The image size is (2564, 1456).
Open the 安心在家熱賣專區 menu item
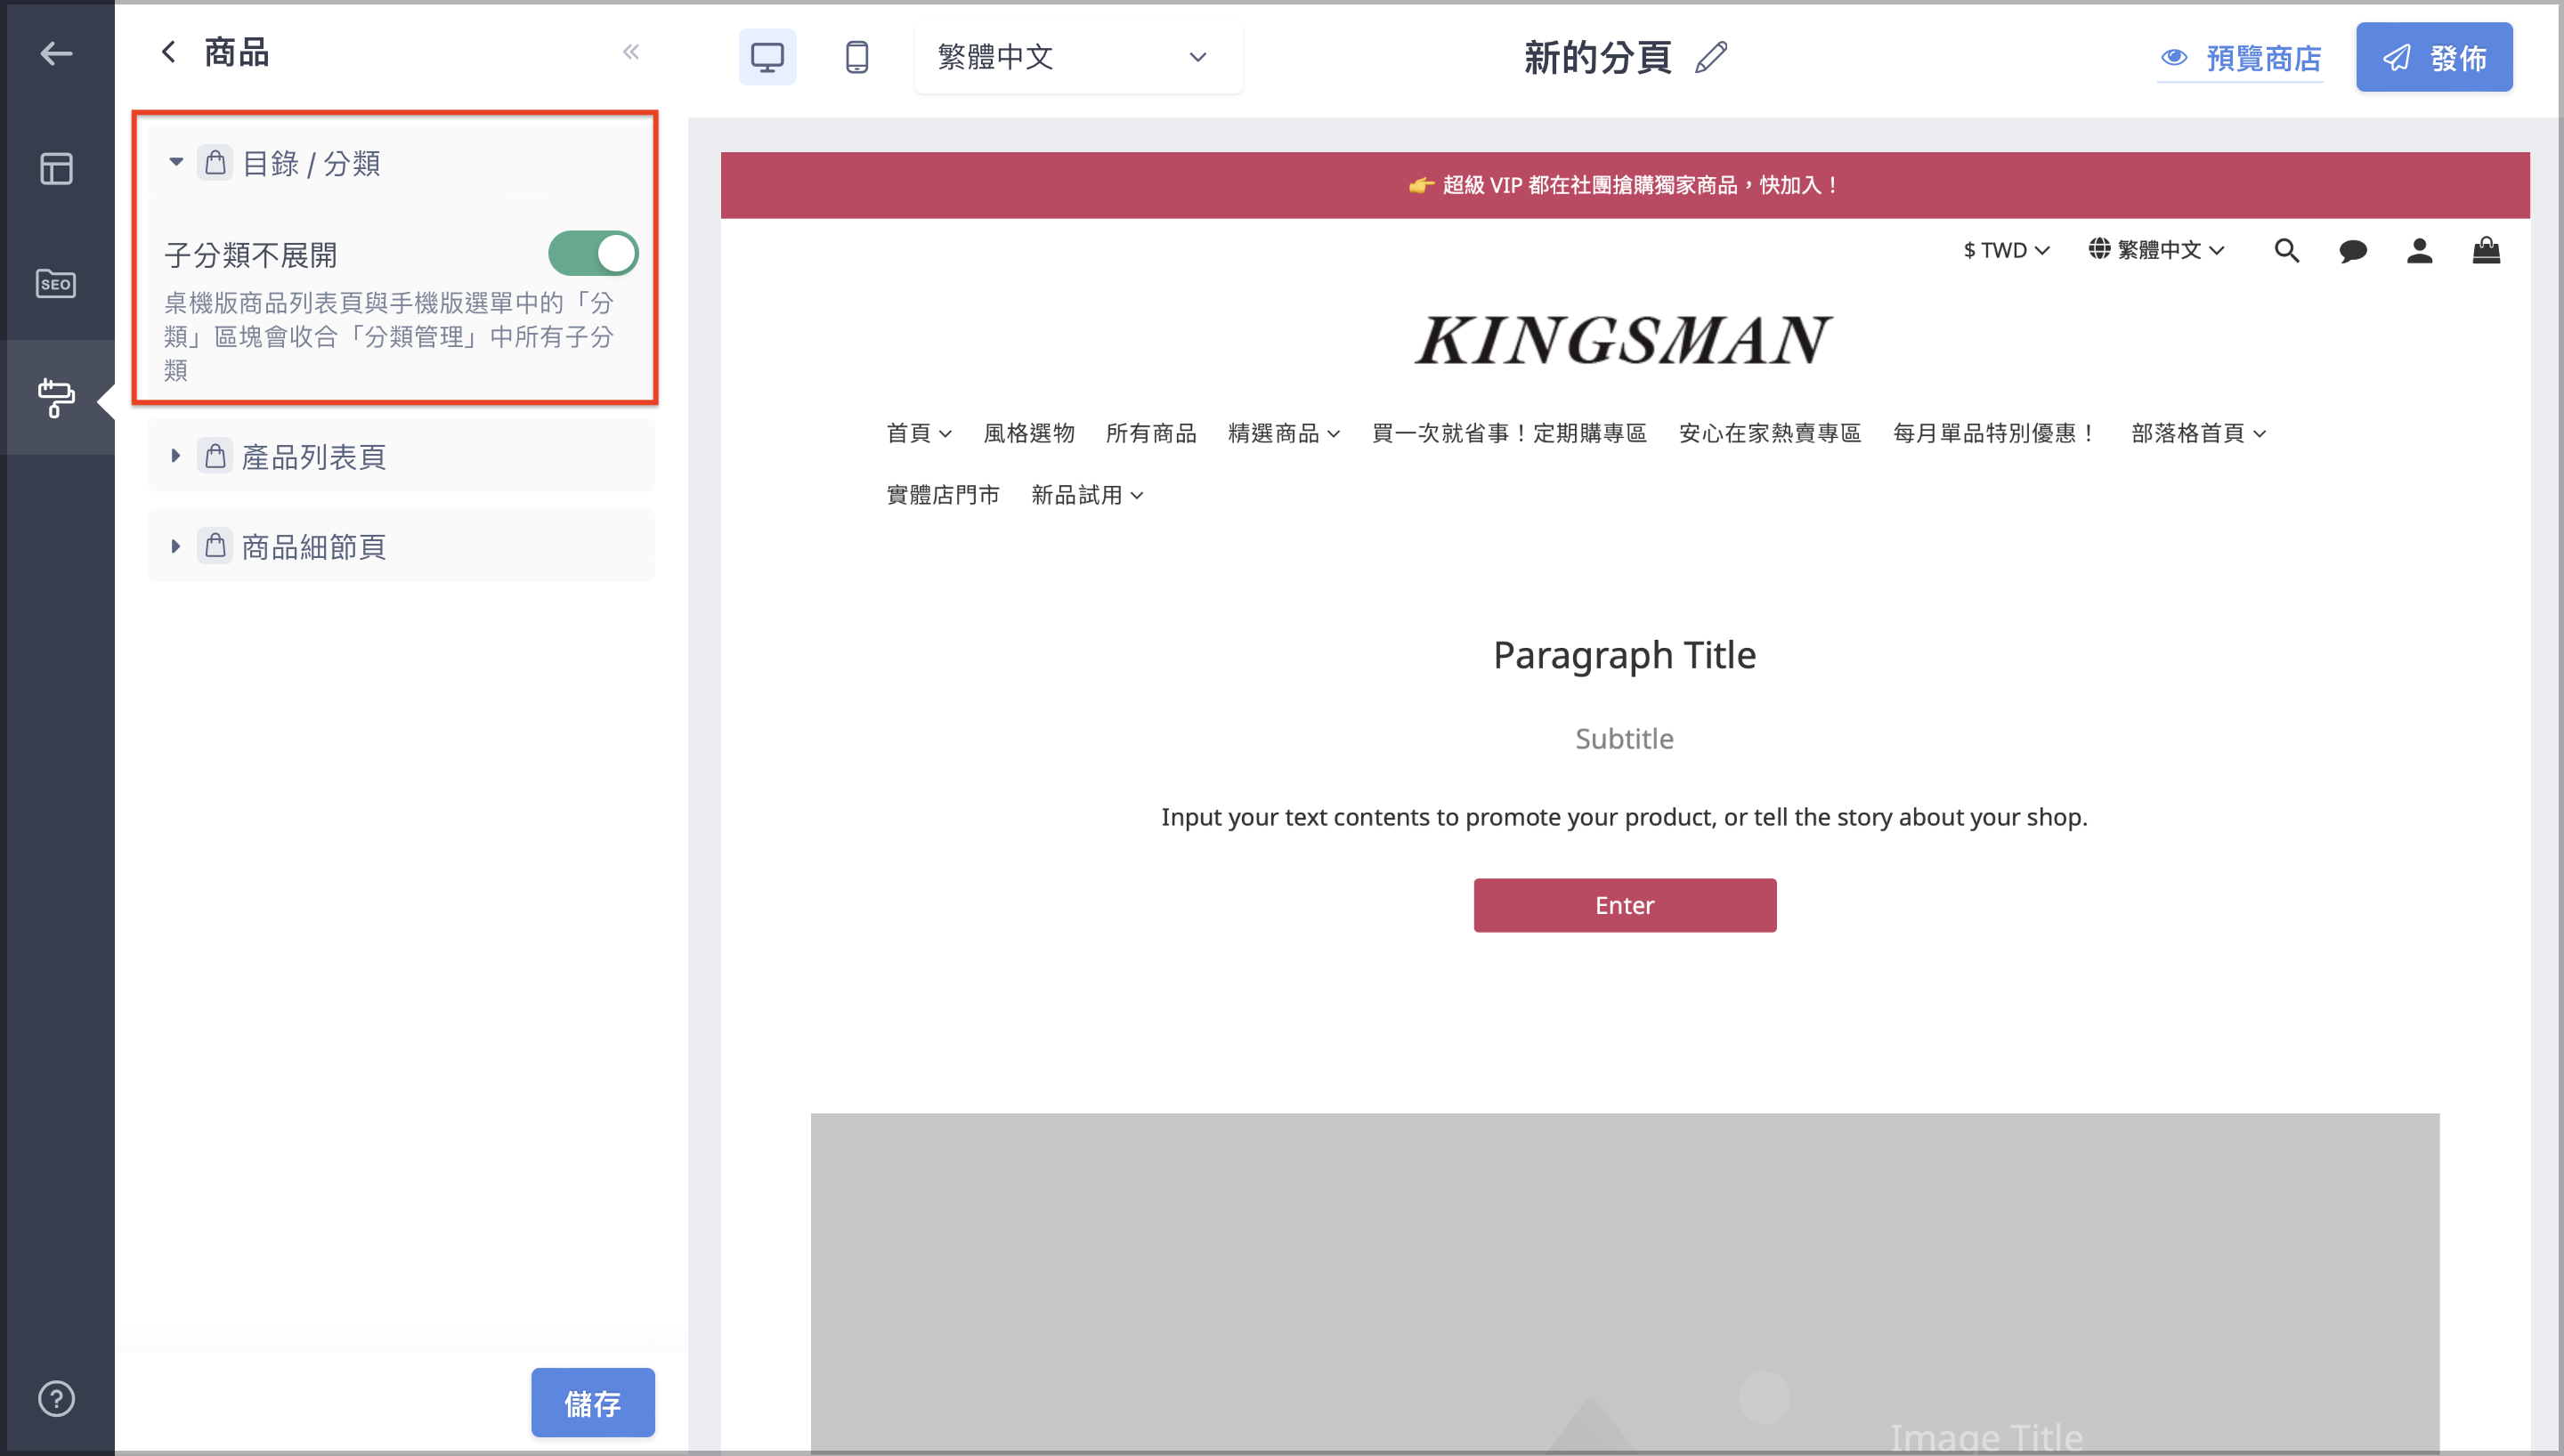tap(1770, 433)
